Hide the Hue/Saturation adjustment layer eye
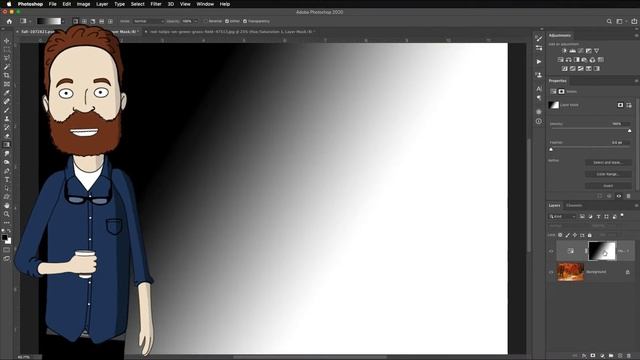This screenshot has height=360, width=640. (551, 251)
